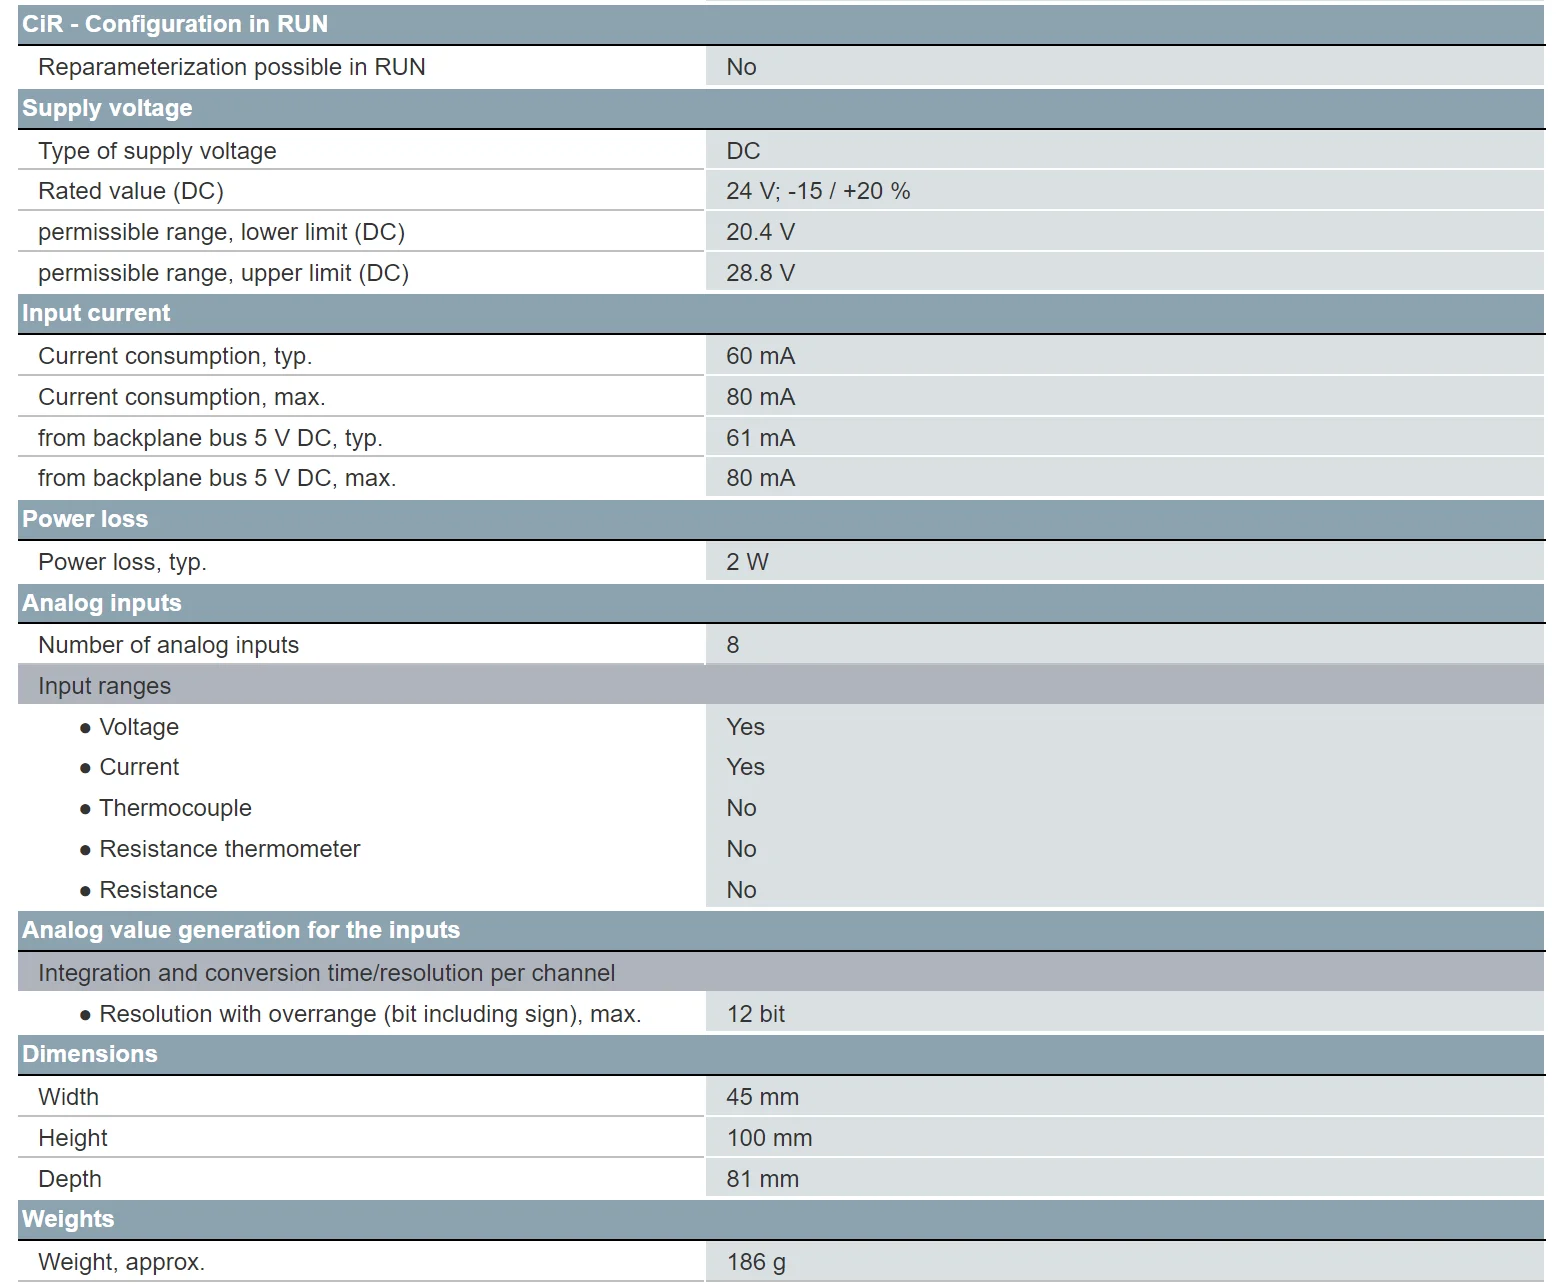
Task: Select the 'Depth' label
Action: click(70, 1179)
